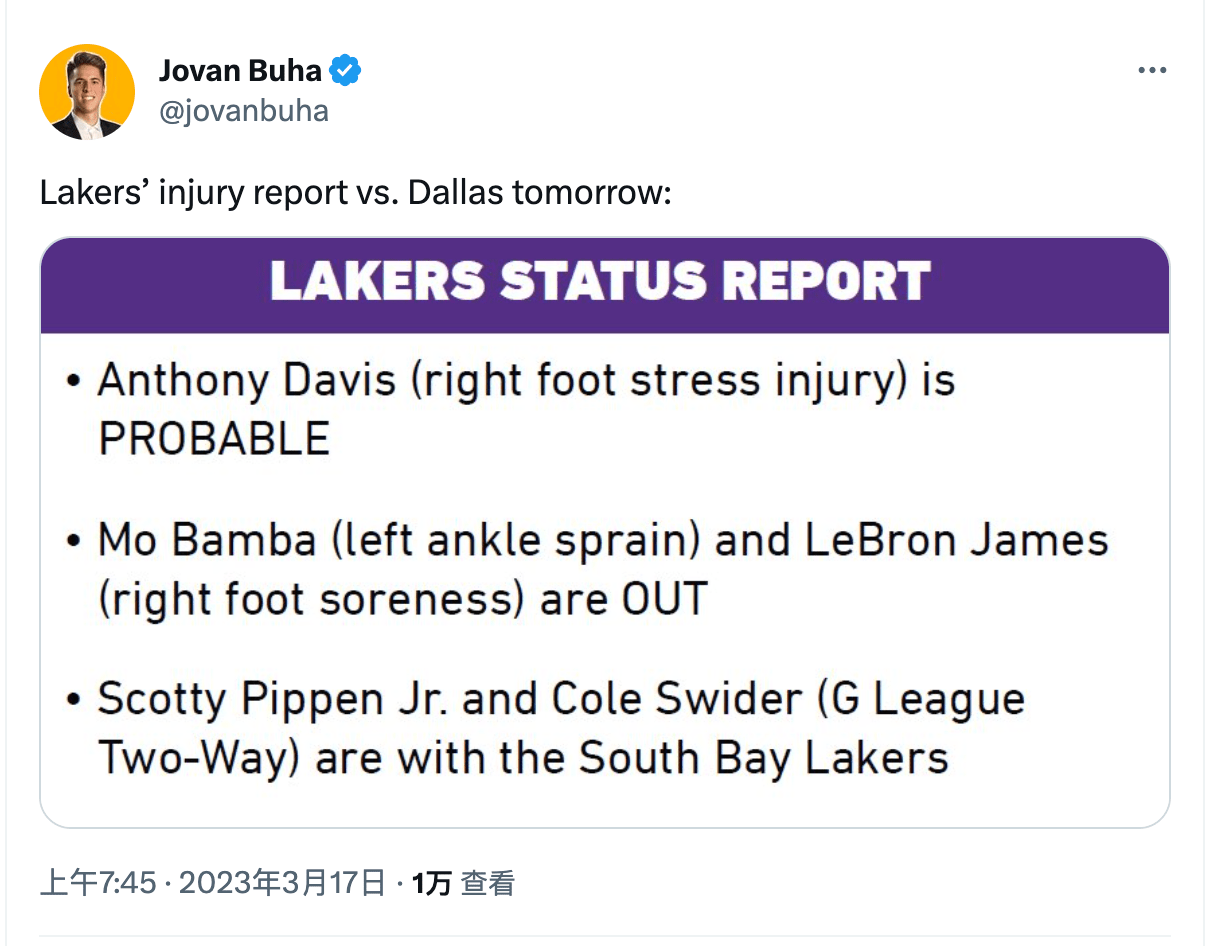Viewport: 1216px width, 946px height.
Task: Click the purple LAKERS STATUS REPORT banner
Action: pos(605,285)
